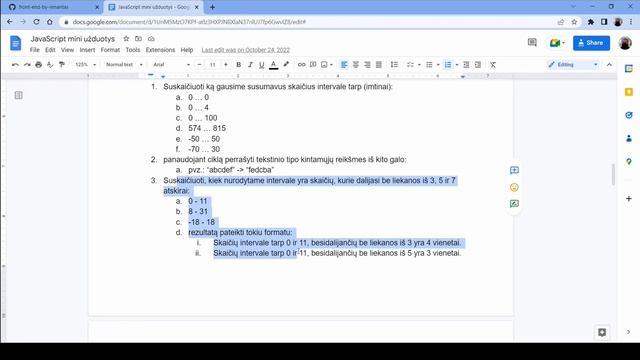Toggle italic formatting

click(250, 64)
